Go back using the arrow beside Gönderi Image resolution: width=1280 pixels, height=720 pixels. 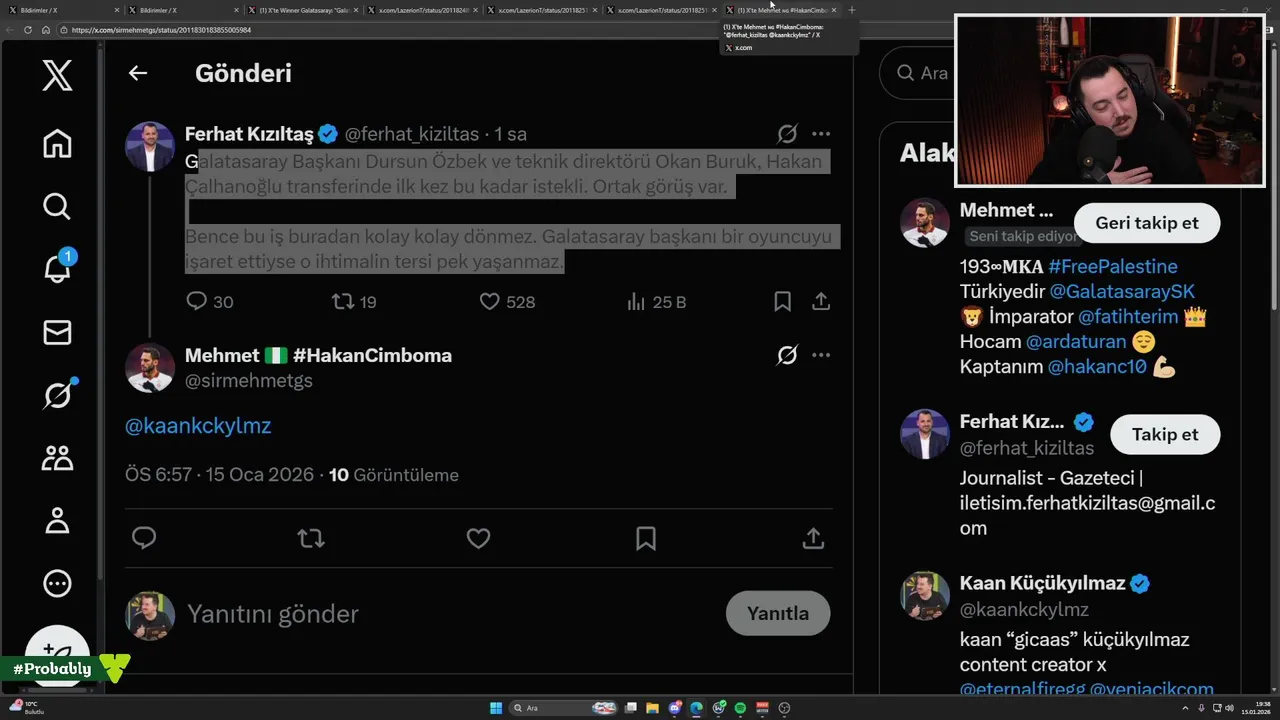(x=138, y=73)
